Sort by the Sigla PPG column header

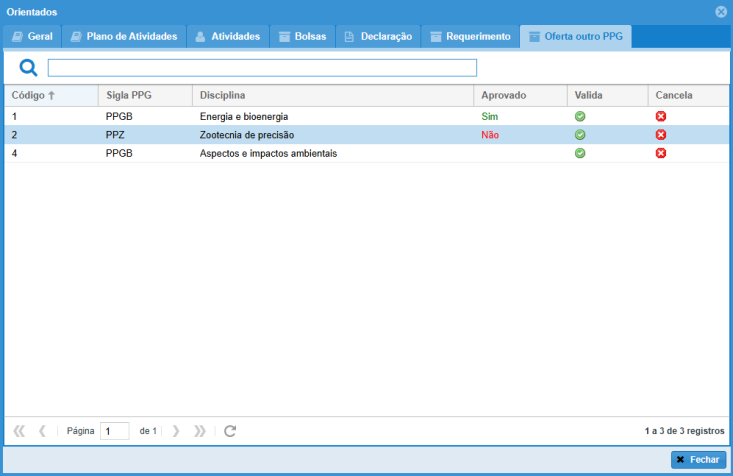[x=128, y=95]
